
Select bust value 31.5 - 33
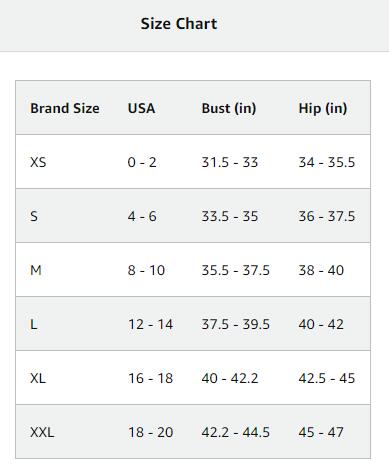pos(230,162)
